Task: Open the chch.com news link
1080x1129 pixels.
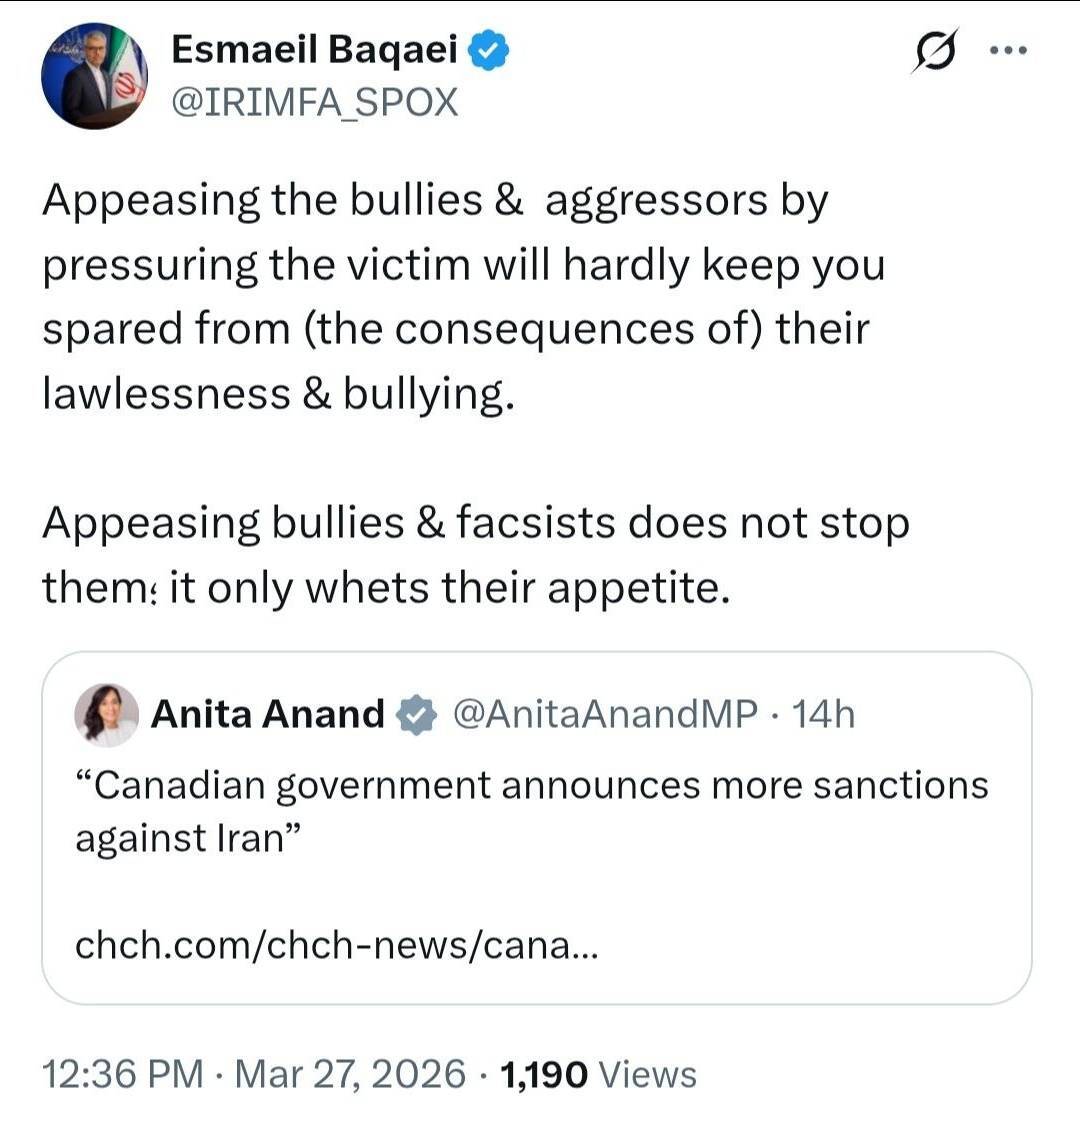Action: click(336, 944)
